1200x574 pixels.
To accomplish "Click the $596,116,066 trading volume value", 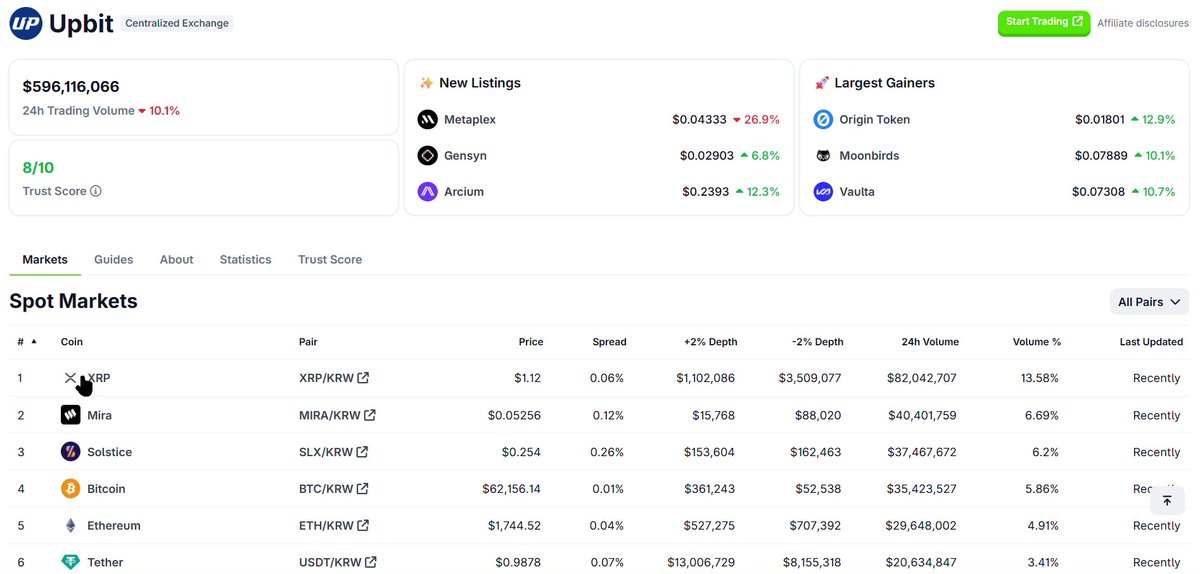I will point(71,87).
